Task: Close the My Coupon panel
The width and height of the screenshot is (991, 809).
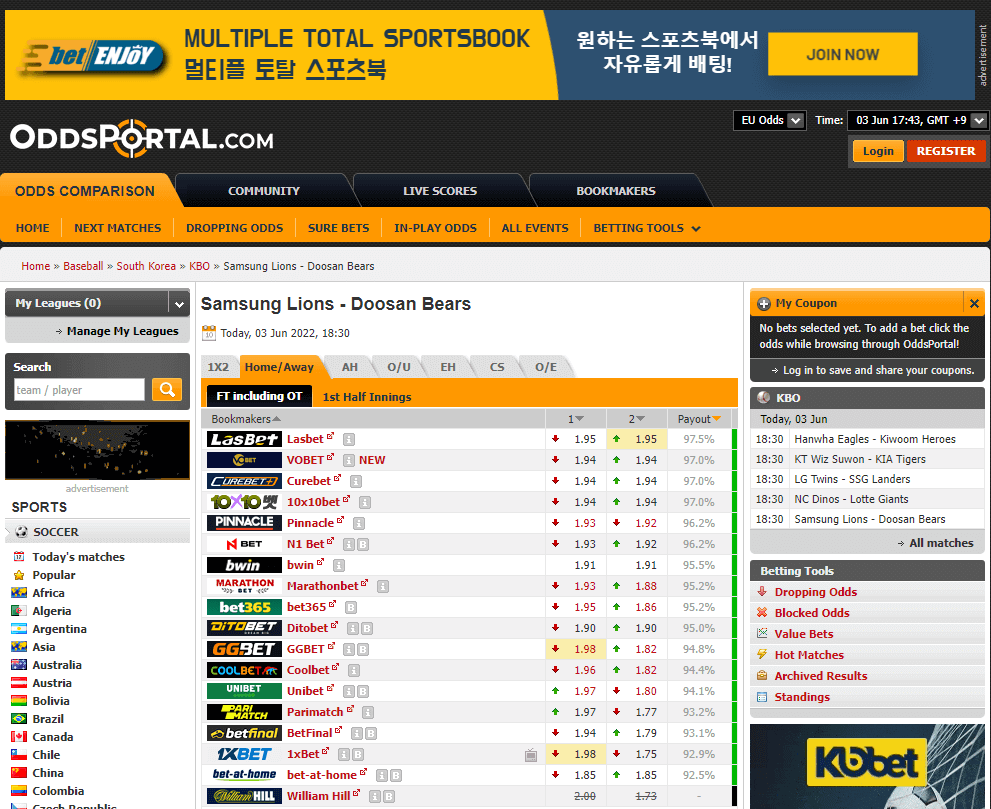Action: coord(974,303)
